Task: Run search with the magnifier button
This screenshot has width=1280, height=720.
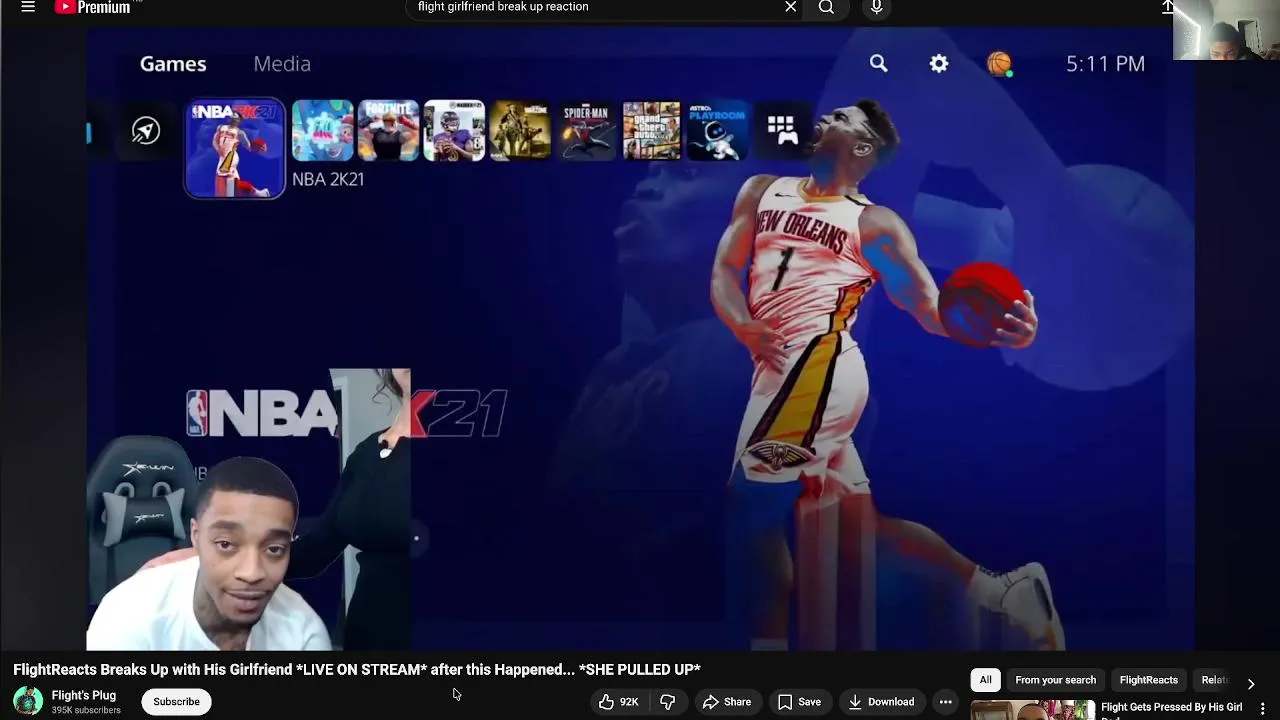Action: (x=826, y=7)
